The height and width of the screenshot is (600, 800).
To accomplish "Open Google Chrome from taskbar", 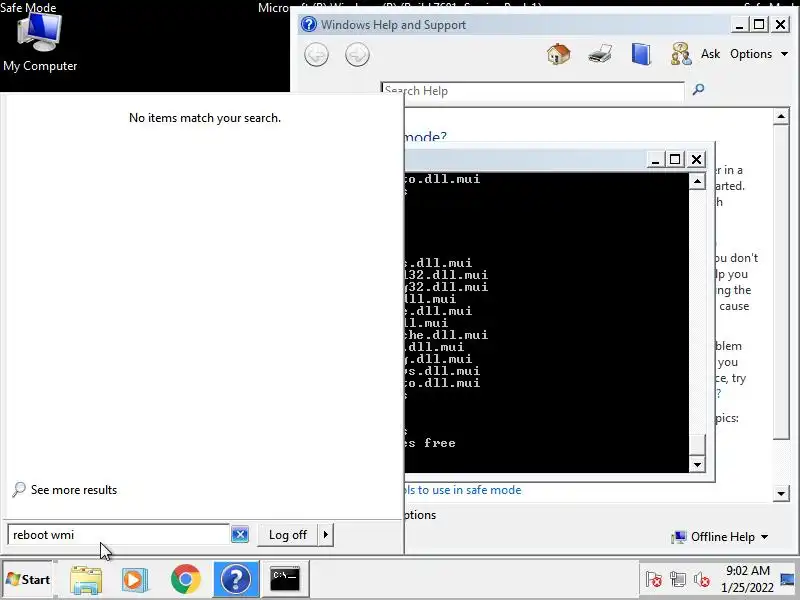I will (186, 579).
